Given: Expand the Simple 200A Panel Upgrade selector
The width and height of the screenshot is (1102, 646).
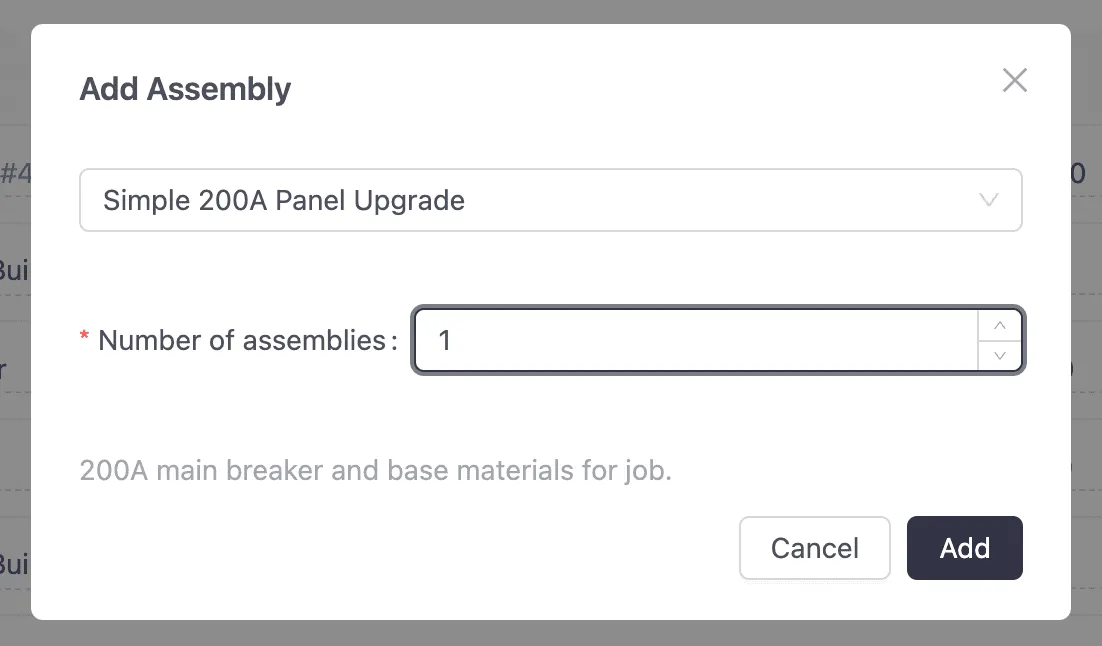Looking at the screenshot, I should coord(550,200).
